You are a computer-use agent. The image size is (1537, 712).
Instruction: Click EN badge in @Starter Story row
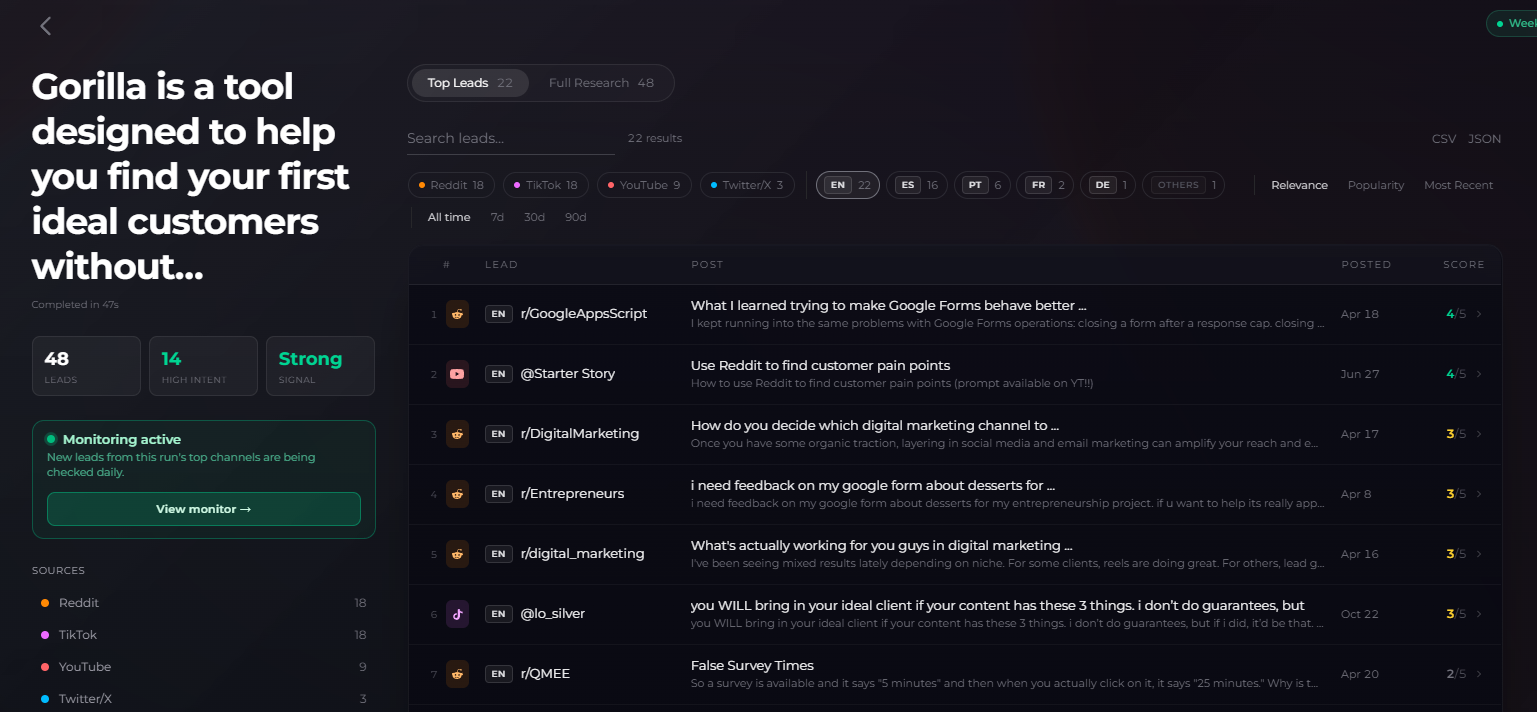point(498,374)
